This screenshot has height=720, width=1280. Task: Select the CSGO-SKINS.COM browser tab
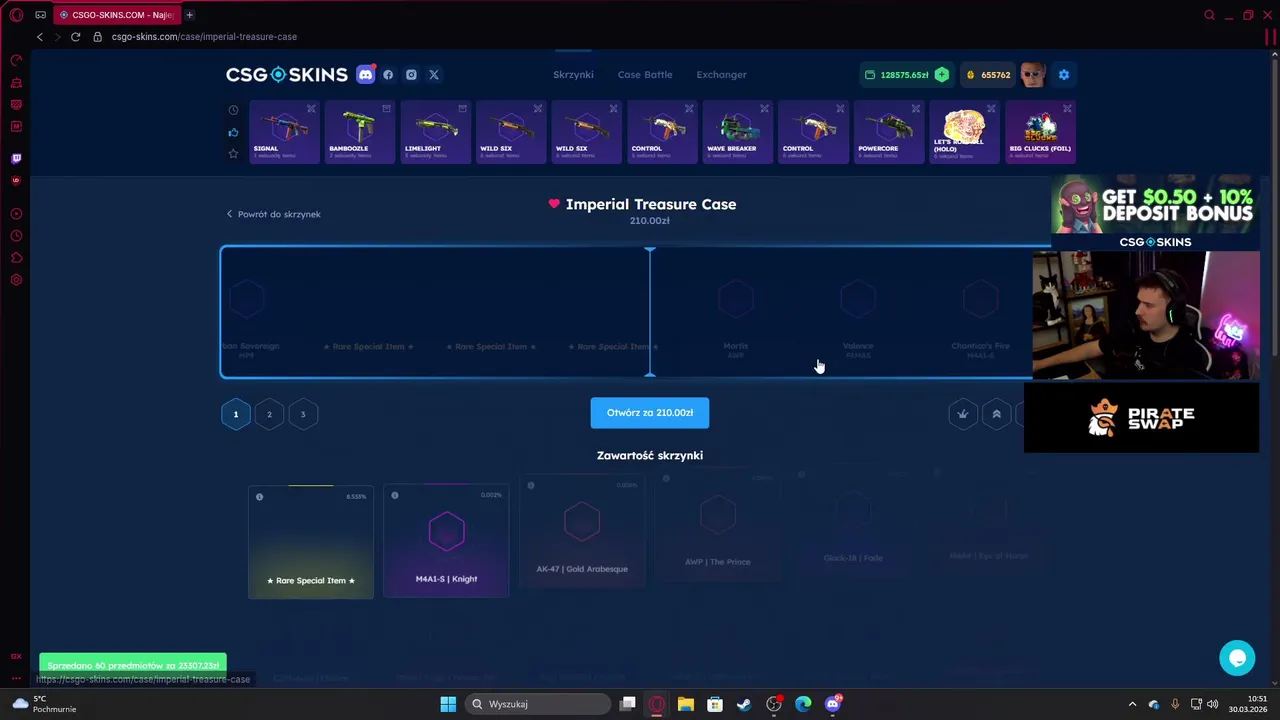click(x=117, y=15)
